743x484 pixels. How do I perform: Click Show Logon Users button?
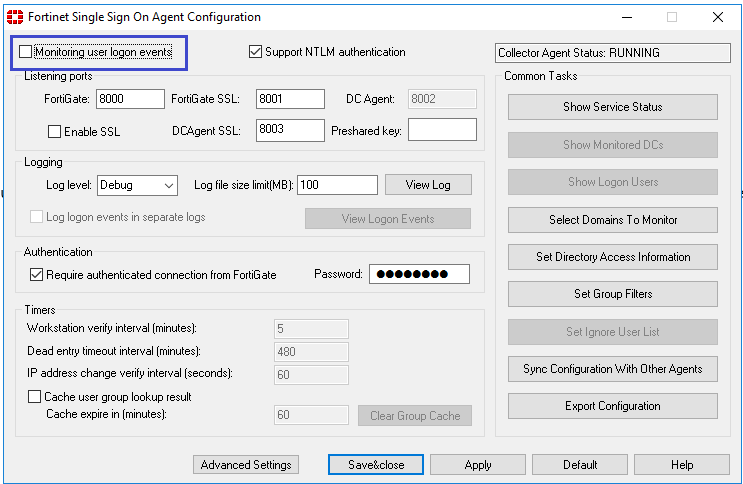pyautogui.click(x=613, y=182)
